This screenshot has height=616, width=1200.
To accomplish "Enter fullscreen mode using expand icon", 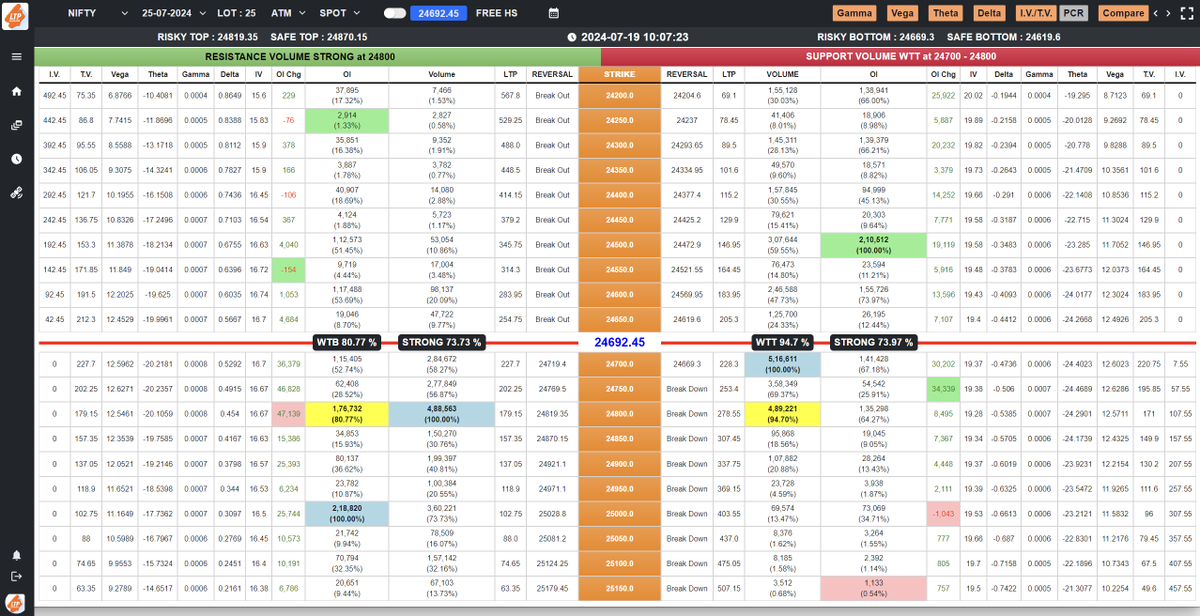I will coord(1185,13).
